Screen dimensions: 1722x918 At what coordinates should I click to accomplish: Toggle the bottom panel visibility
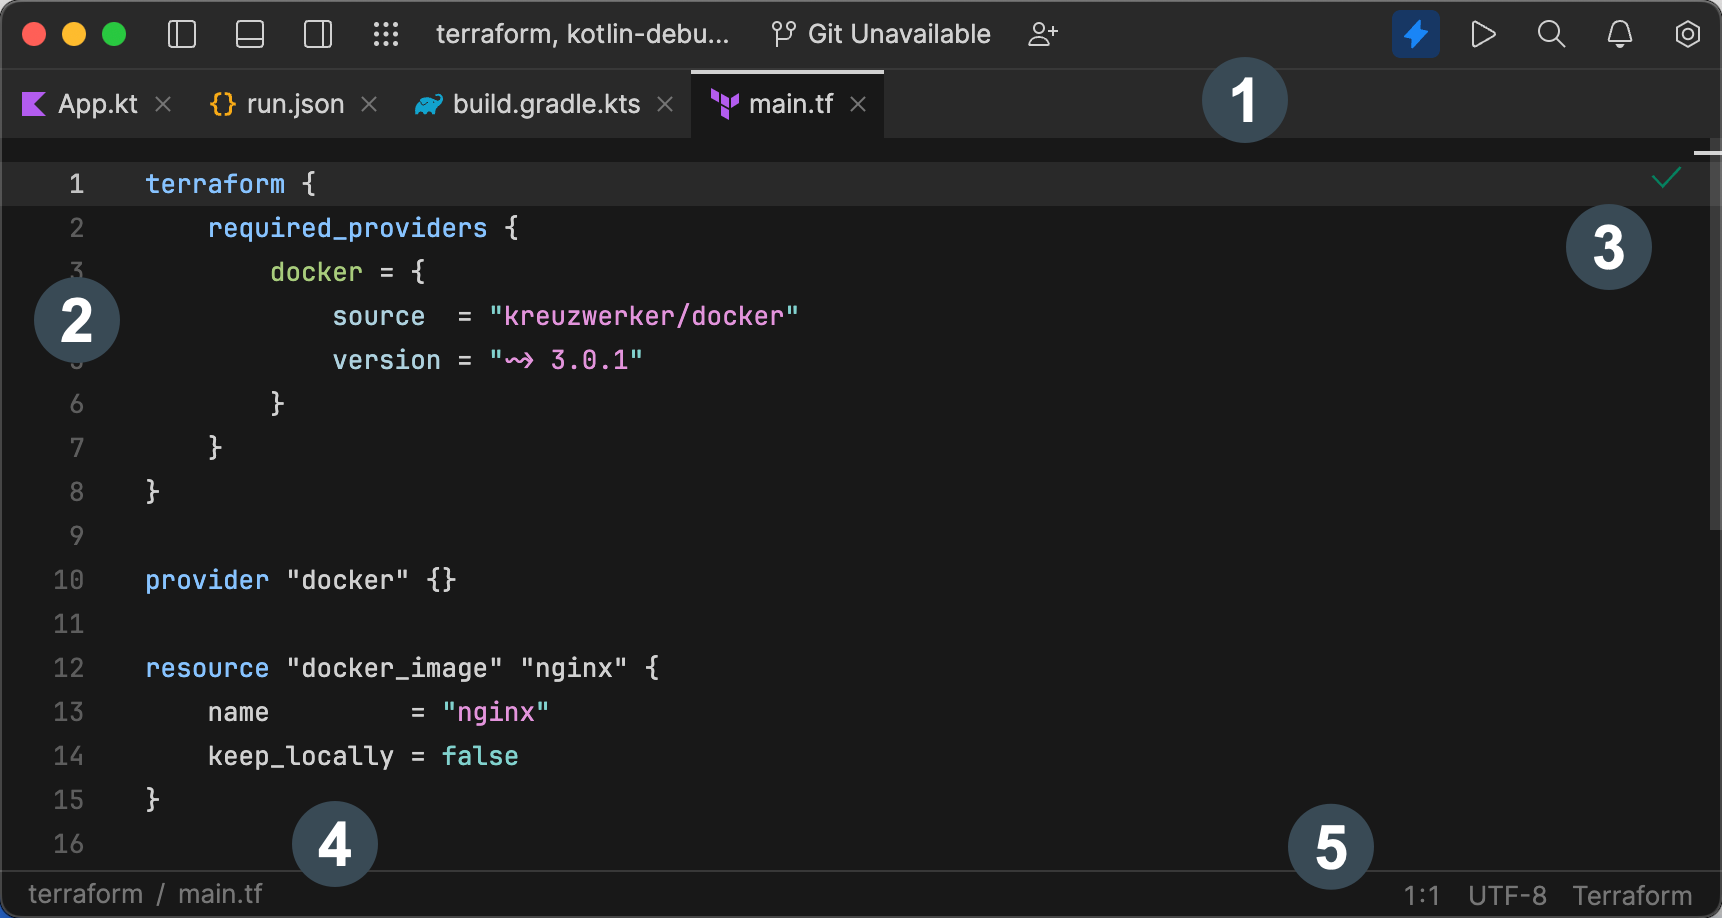[x=249, y=33]
